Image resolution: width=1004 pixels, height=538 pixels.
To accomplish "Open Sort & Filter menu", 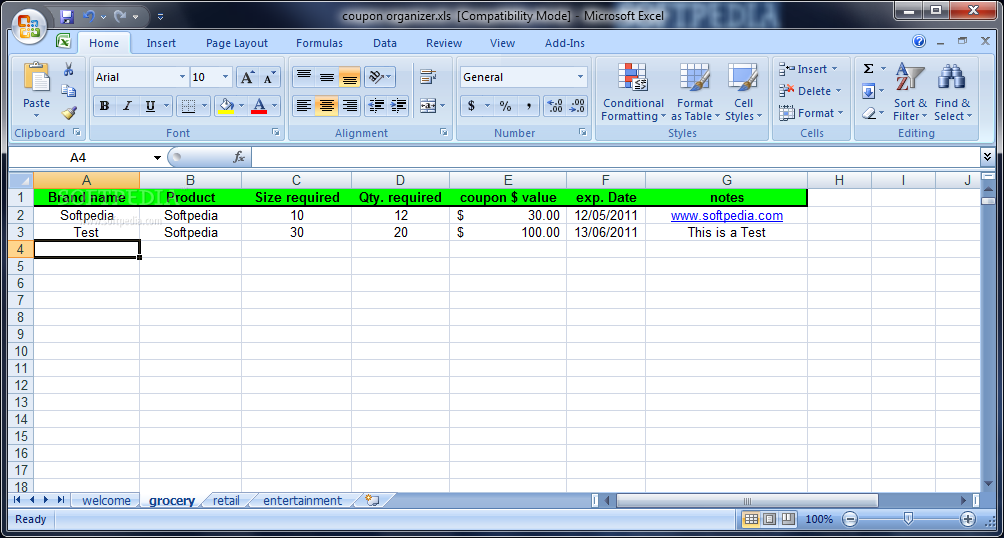I will click(x=910, y=93).
